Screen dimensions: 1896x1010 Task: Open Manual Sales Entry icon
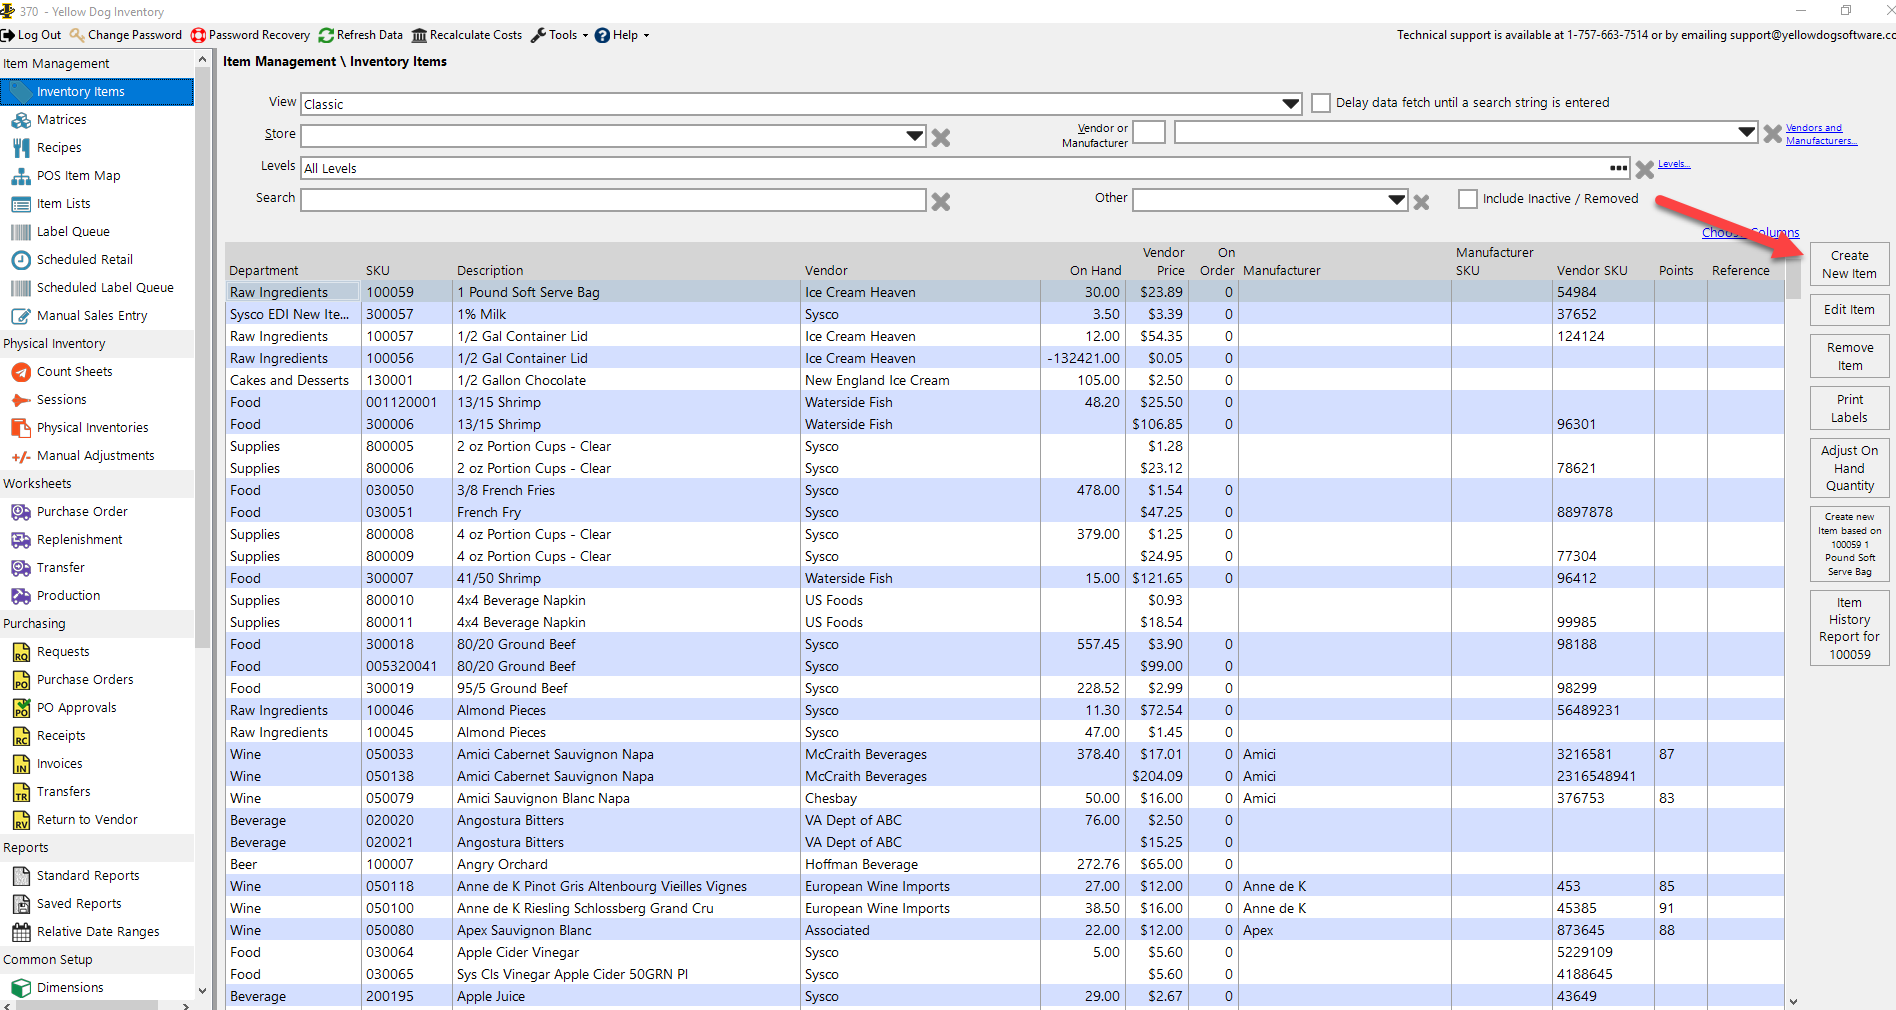point(21,316)
